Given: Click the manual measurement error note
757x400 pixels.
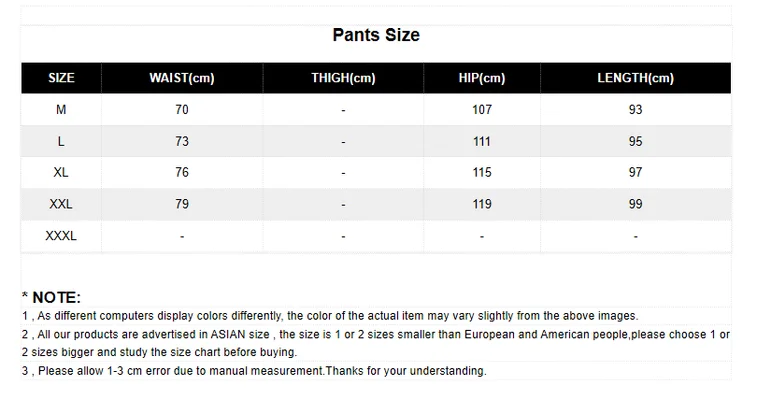Looking at the screenshot, I should [254, 371].
